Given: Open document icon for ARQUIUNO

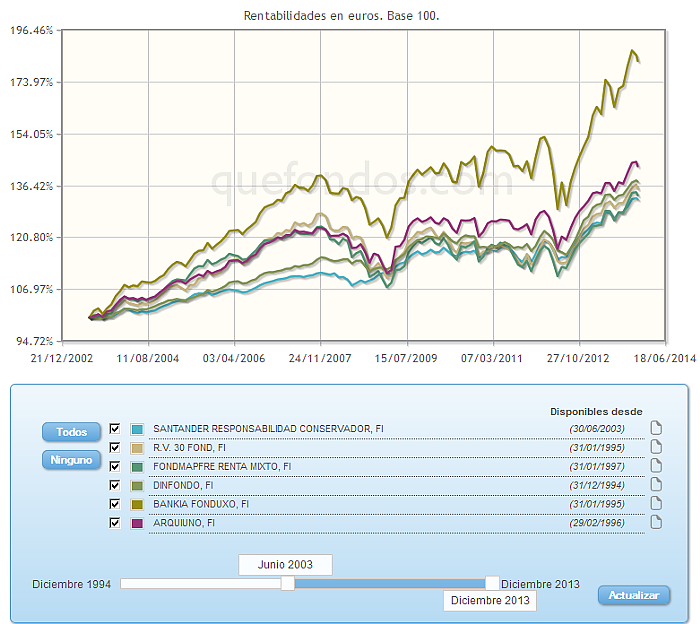Looking at the screenshot, I should pos(656,522).
